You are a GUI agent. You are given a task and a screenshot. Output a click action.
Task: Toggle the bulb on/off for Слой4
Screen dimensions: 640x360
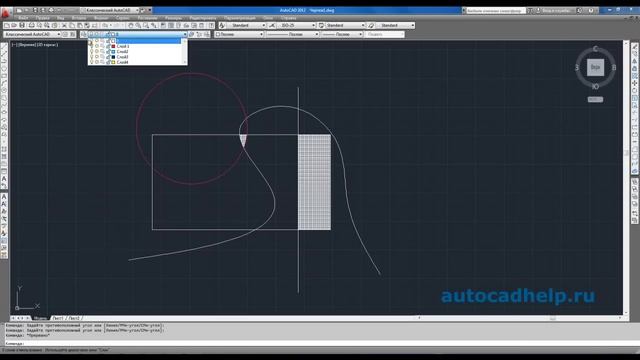coord(91,62)
